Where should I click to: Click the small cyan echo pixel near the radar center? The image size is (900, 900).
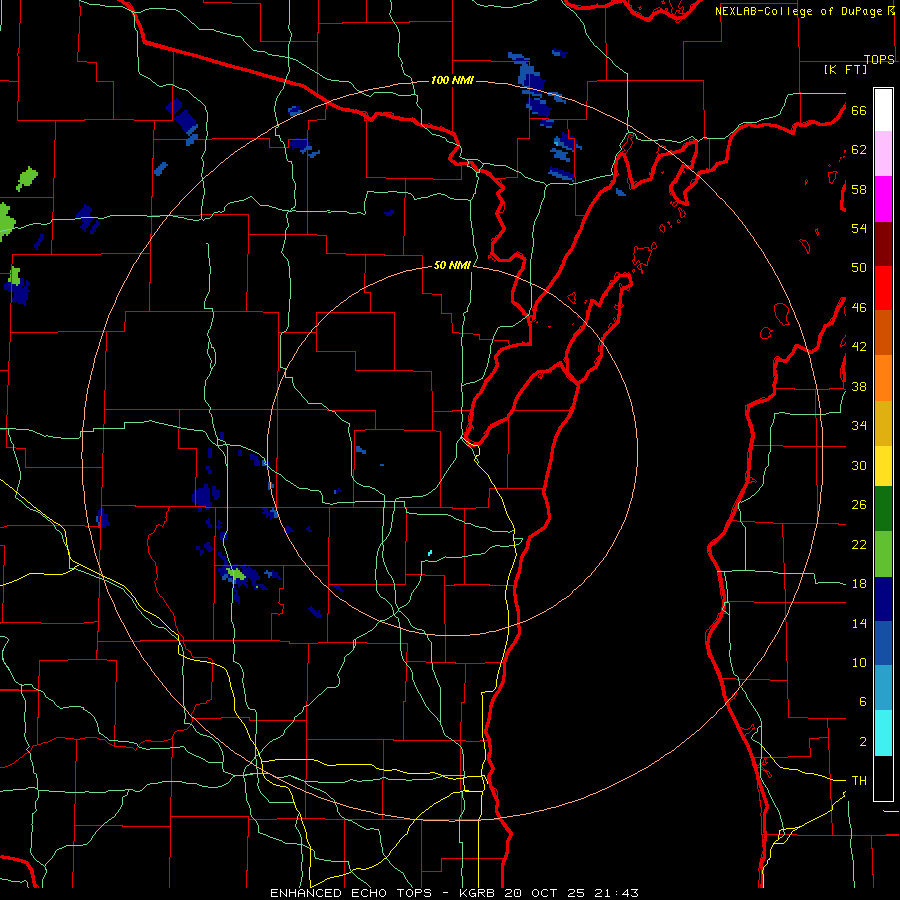430,553
